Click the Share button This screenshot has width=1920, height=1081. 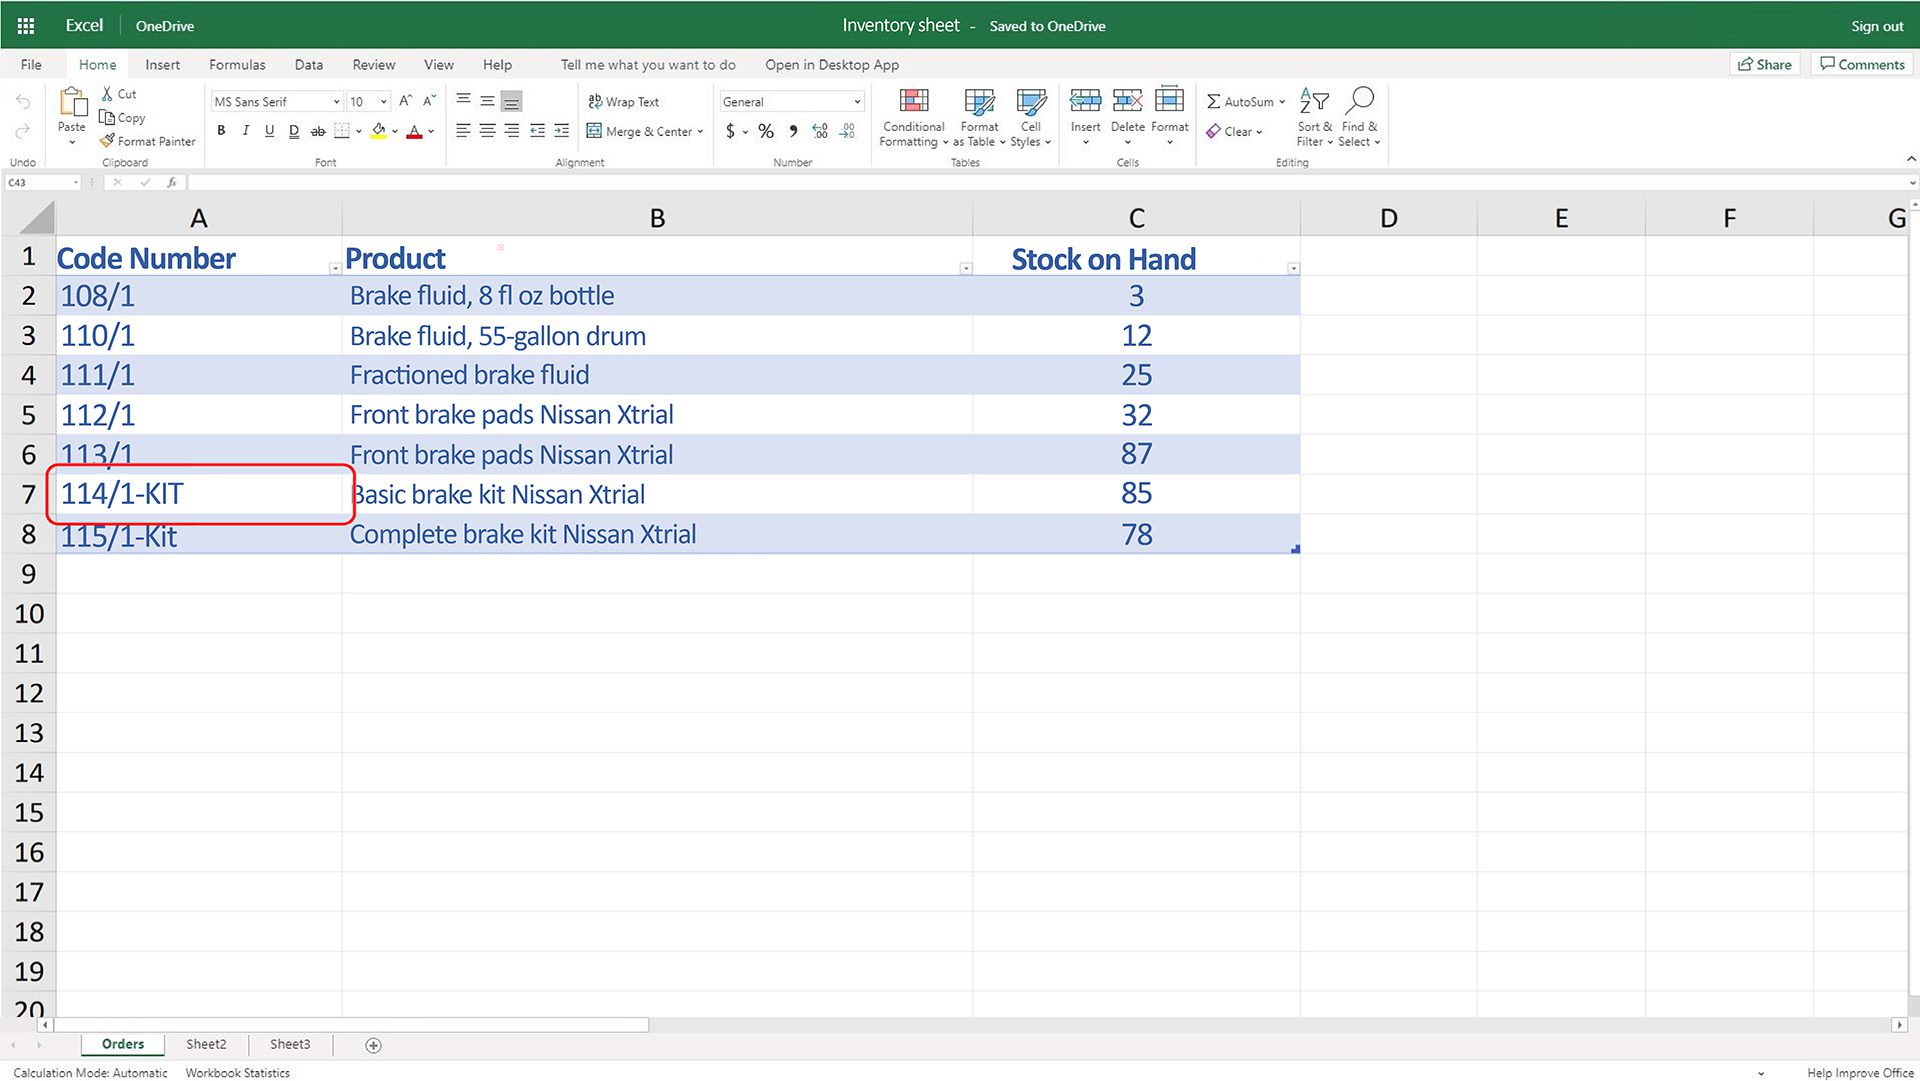[1764, 65]
